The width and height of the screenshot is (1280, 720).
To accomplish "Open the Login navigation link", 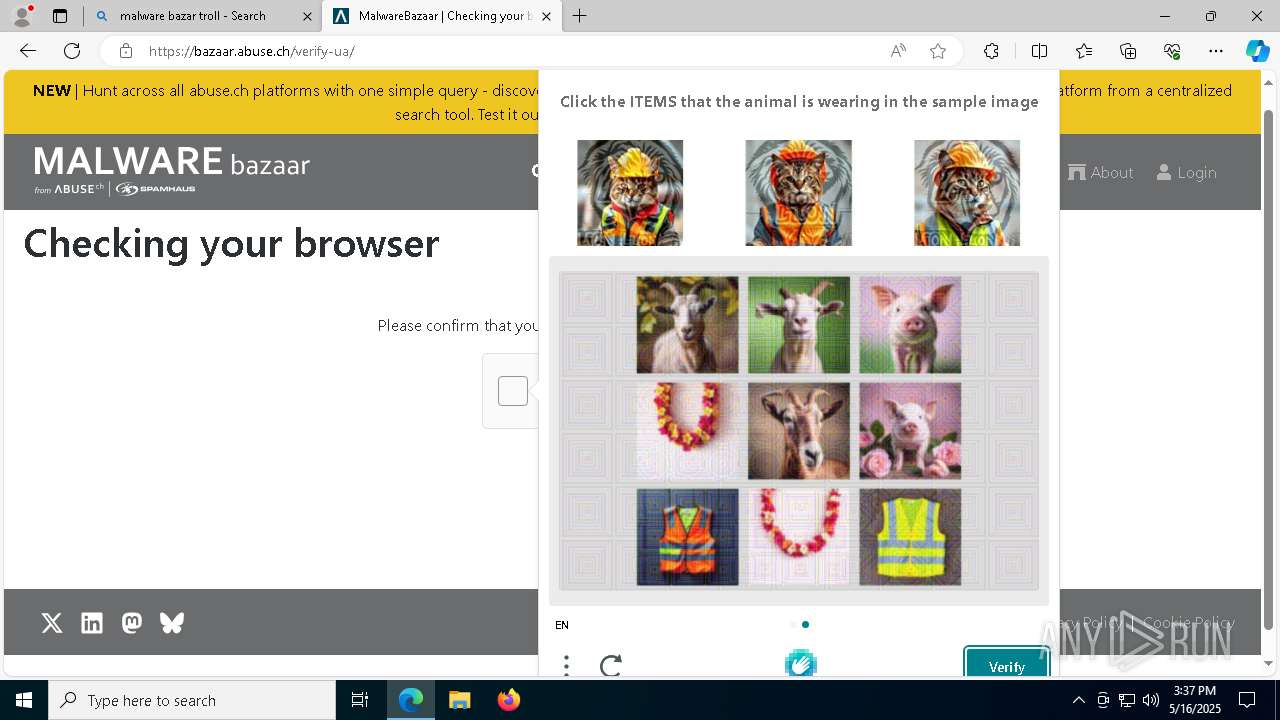I will (x=1186, y=172).
